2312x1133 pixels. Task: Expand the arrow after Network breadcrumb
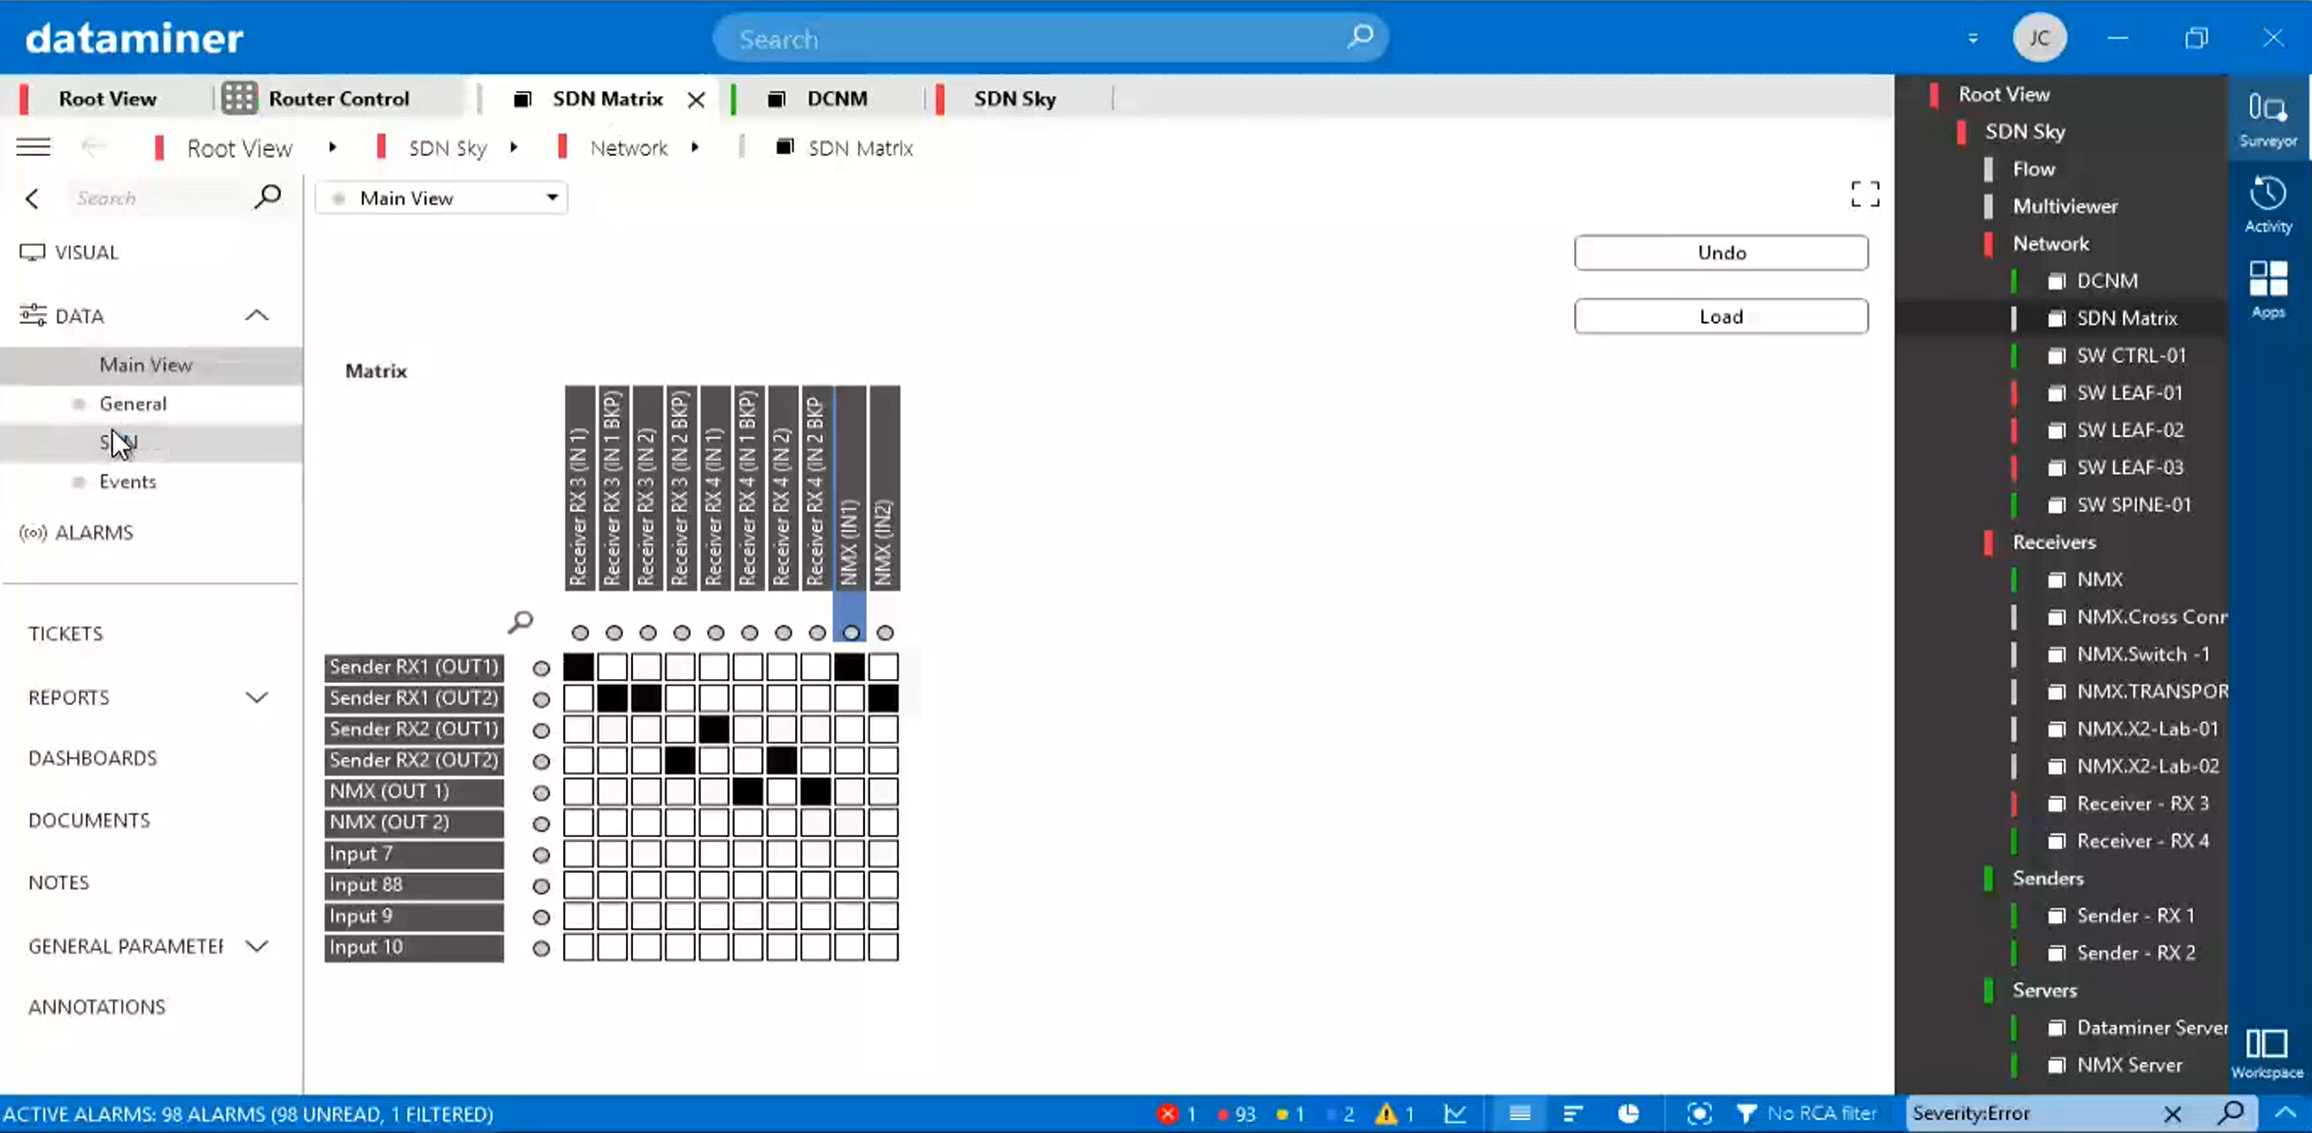tap(694, 147)
